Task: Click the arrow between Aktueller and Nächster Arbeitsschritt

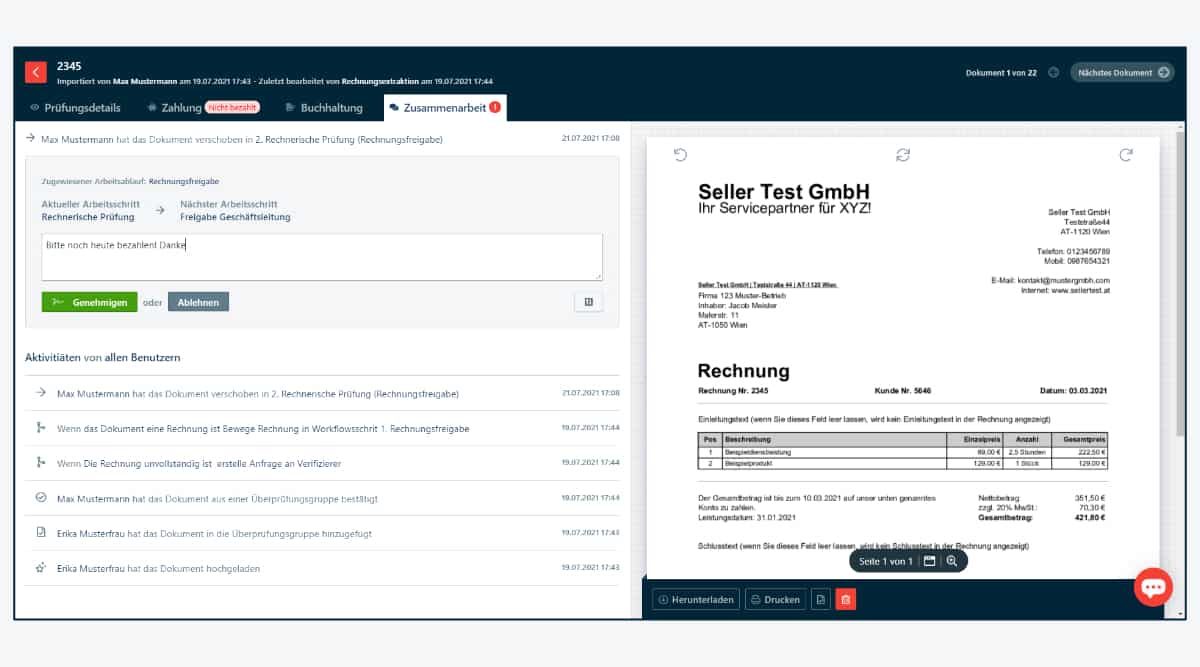Action: click(x=160, y=211)
